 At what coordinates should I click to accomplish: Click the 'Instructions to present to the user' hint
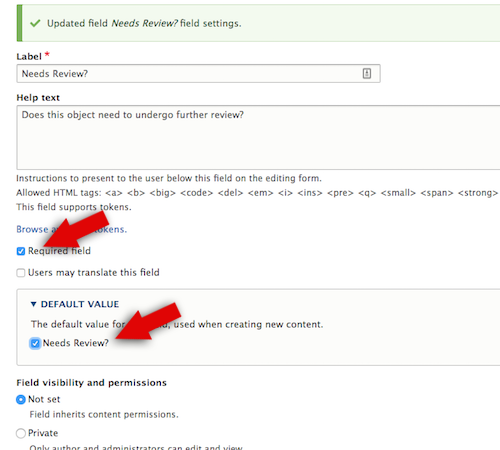169,178
